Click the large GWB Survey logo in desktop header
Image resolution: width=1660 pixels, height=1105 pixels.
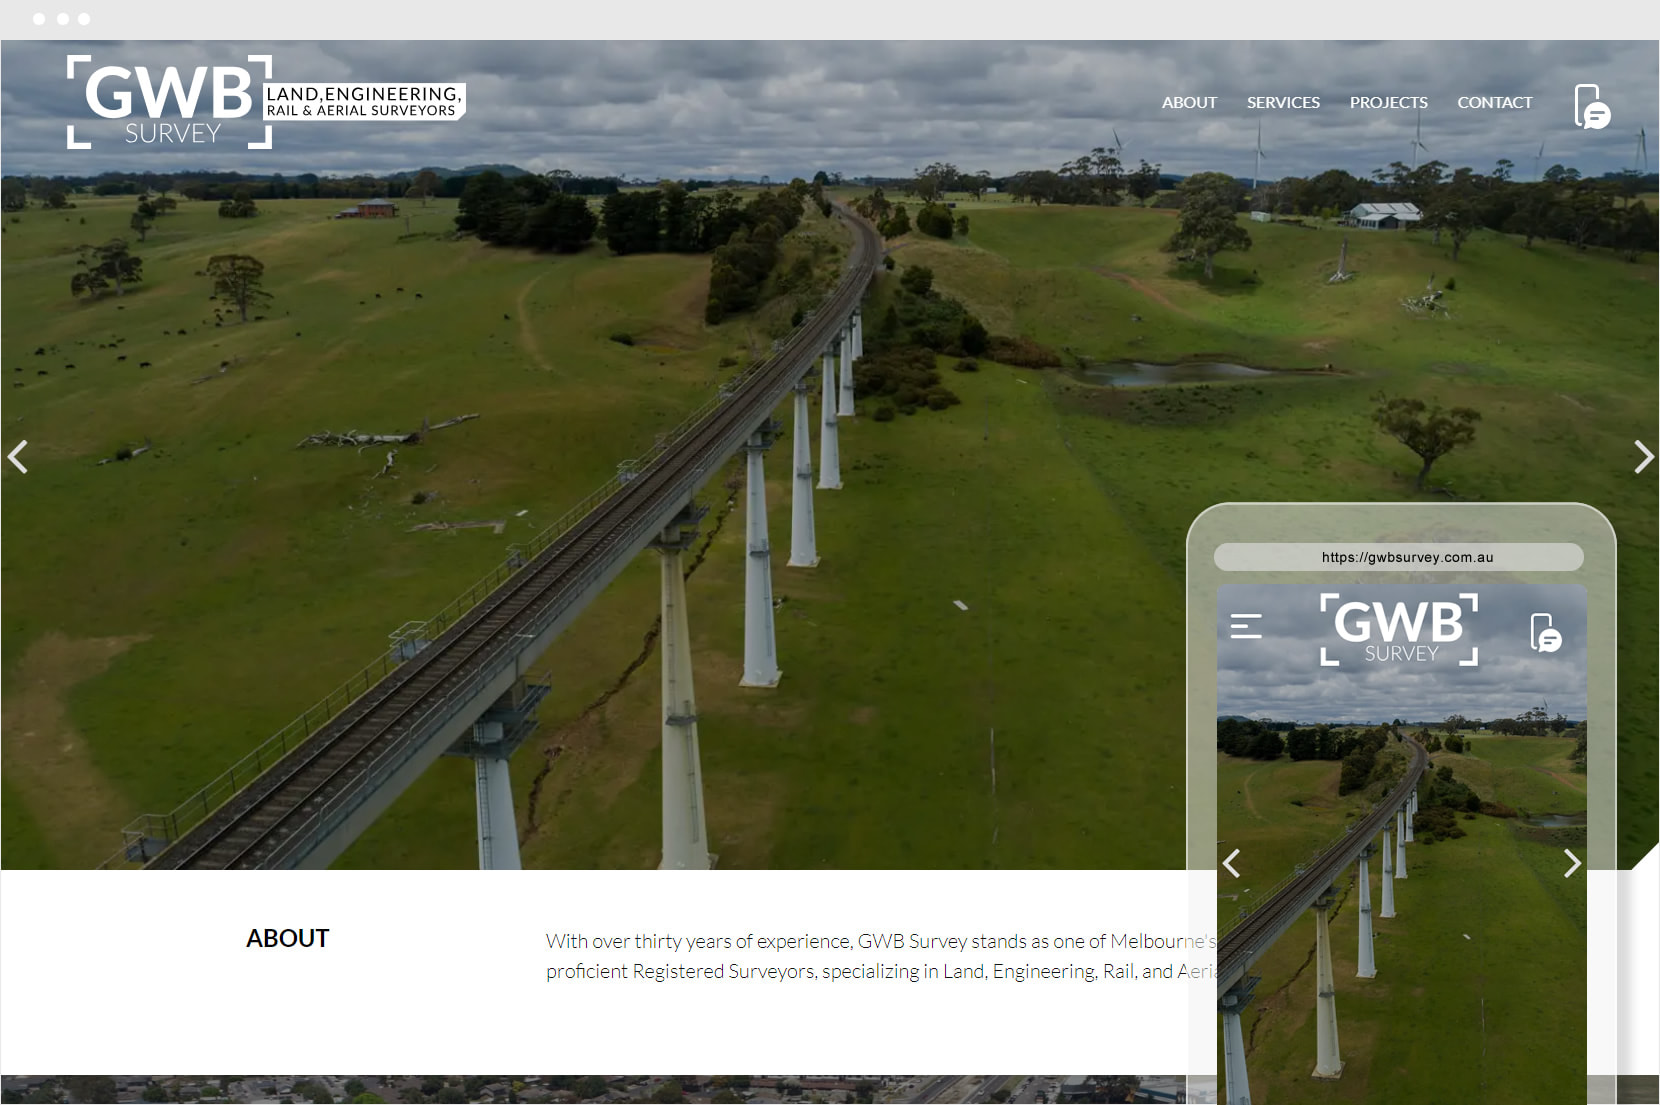[x=168, y=102]
